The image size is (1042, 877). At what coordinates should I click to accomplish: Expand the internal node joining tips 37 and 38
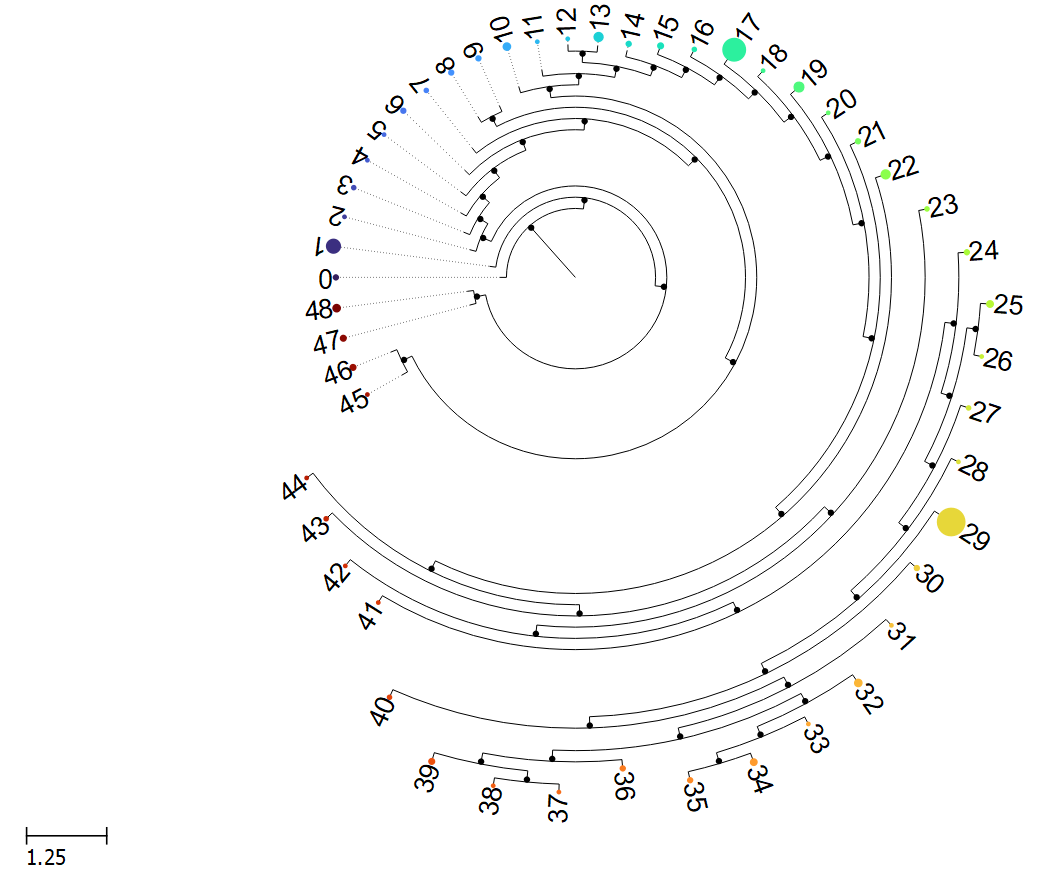point(526,780)
